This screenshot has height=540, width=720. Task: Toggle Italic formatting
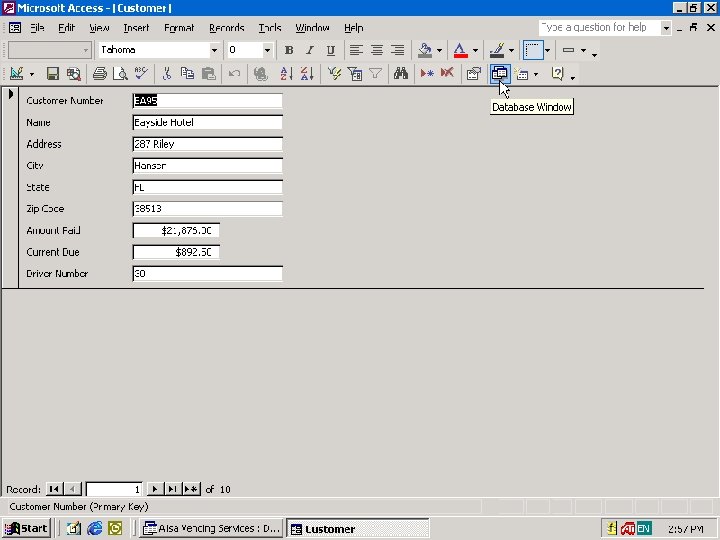(310, 50)
